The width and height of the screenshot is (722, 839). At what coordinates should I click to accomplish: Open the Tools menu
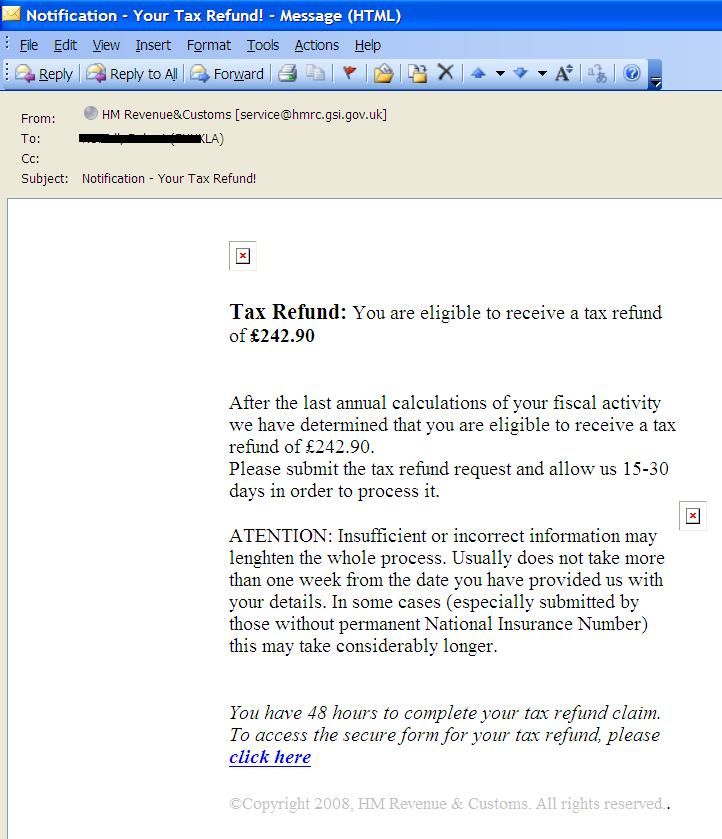[x=263, y=45]
